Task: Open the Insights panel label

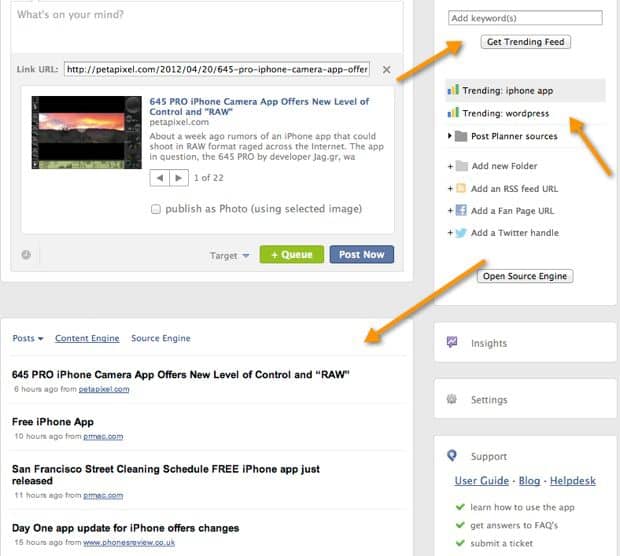Action: tap(489, 343)
